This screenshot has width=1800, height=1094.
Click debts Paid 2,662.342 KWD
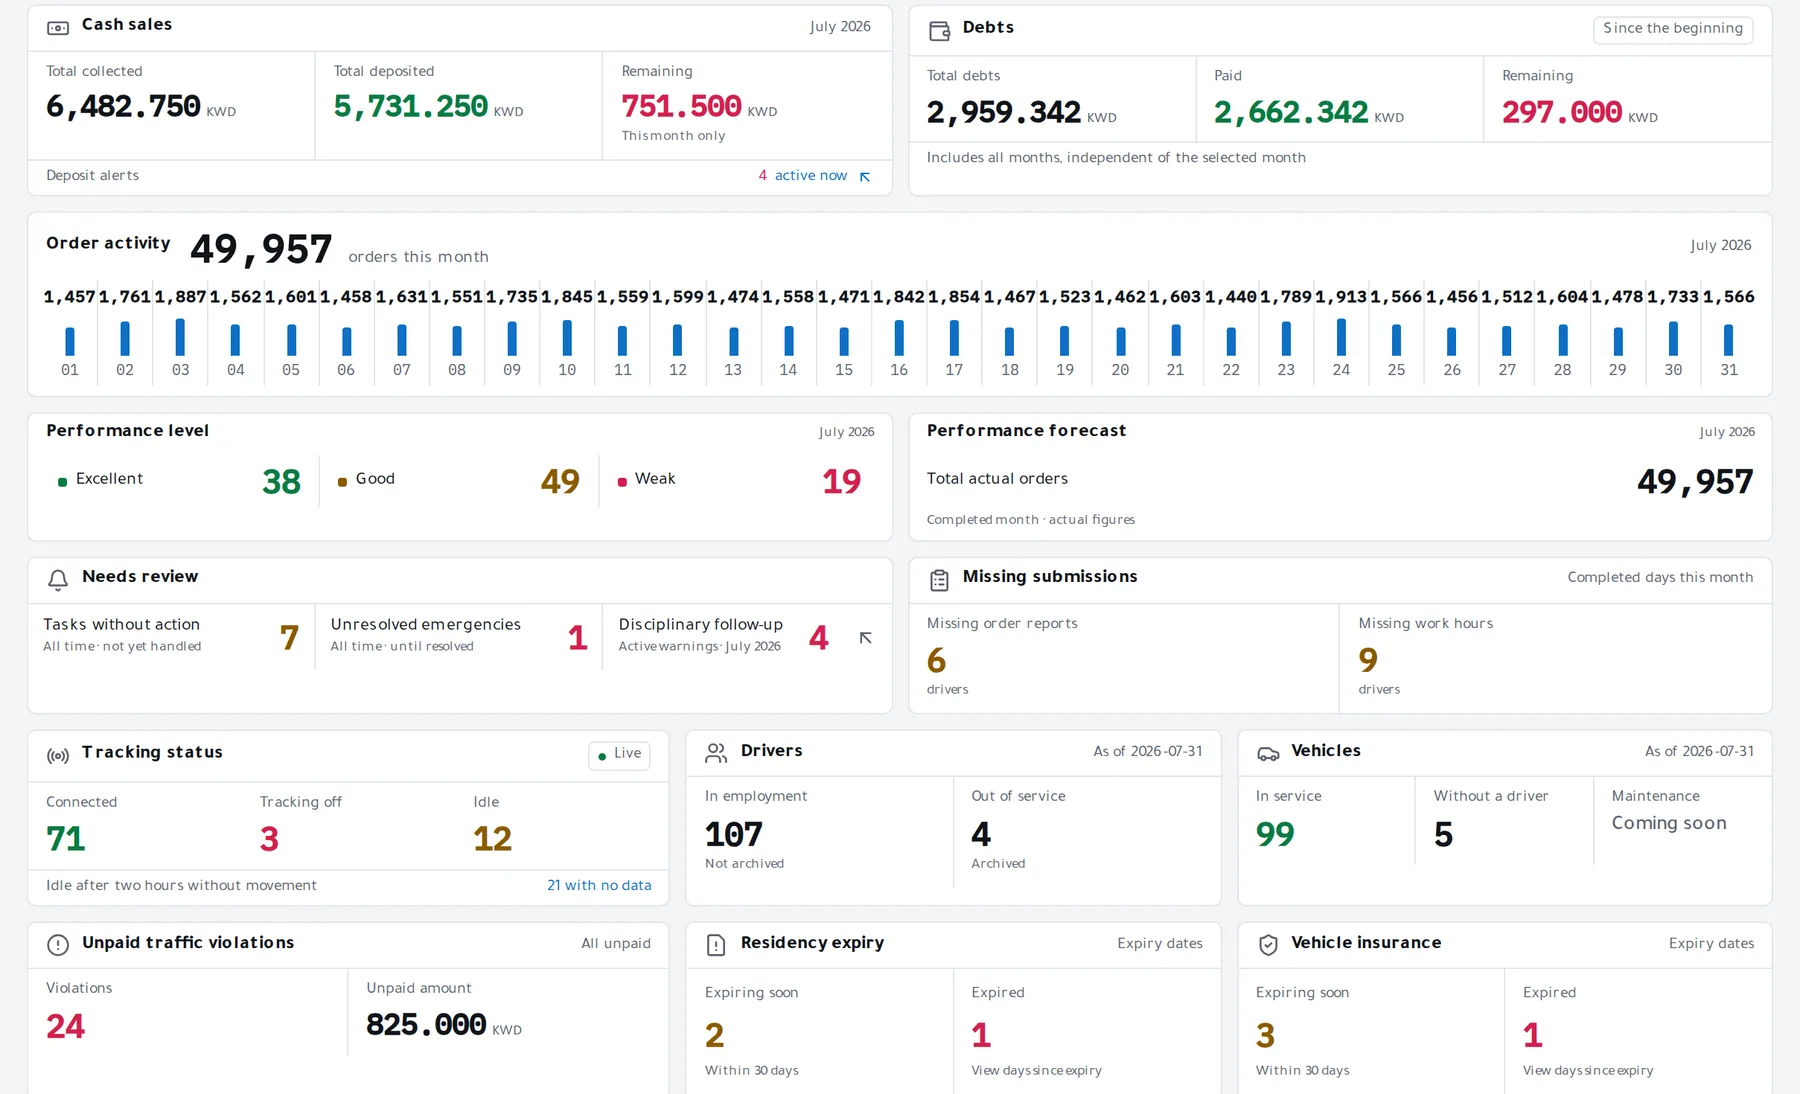[x=1309, y=113]
